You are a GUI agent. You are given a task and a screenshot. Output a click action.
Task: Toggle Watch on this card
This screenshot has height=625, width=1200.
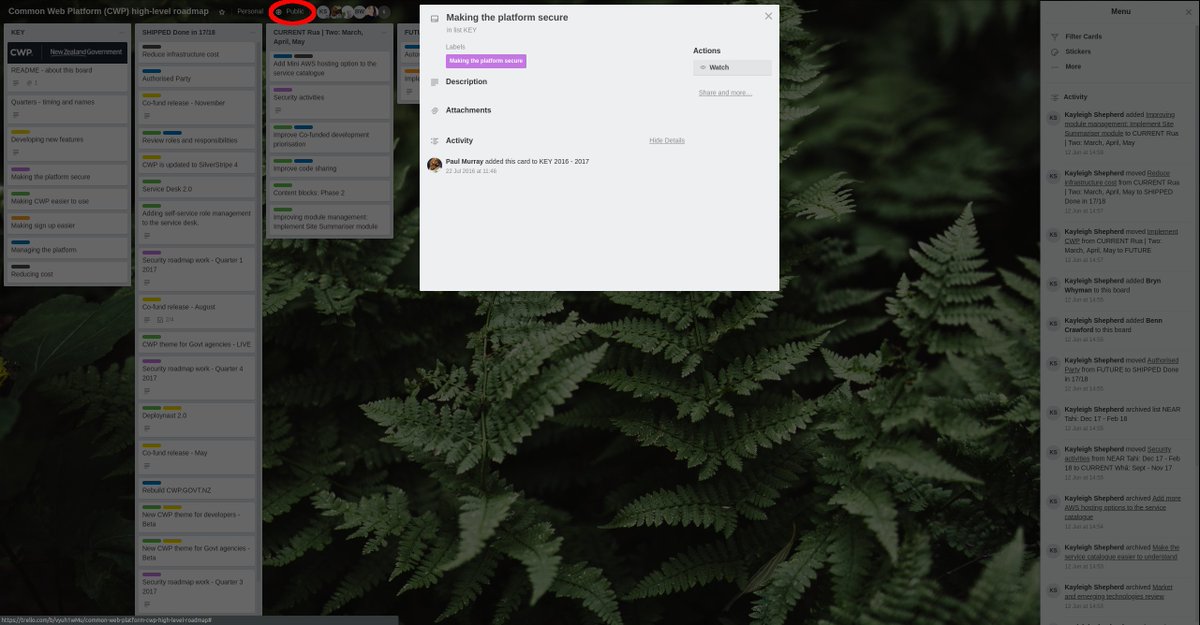732,68
